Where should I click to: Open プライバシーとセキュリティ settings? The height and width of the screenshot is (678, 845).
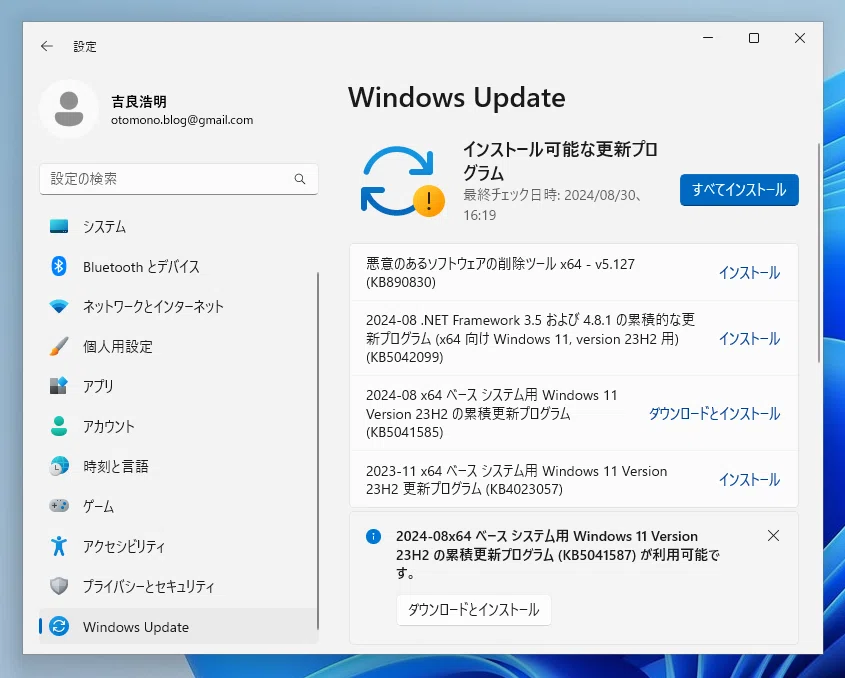[x=178, y=586]
